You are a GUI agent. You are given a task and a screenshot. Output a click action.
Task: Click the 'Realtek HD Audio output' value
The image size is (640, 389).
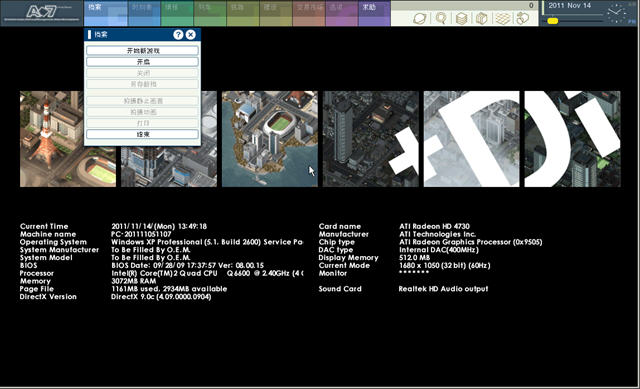coord(443,289)
